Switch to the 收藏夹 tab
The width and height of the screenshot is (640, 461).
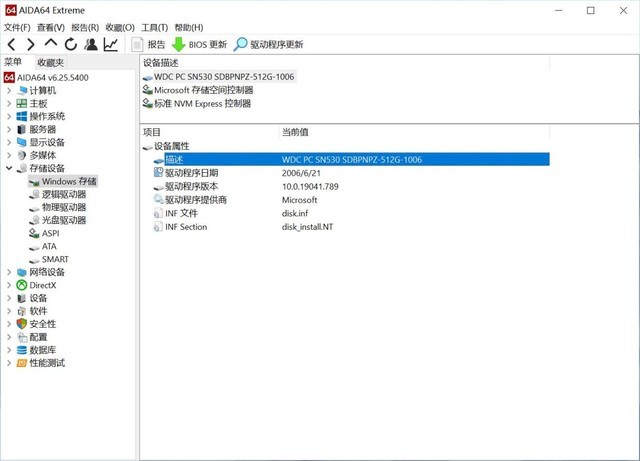click(x=51, y=62)
